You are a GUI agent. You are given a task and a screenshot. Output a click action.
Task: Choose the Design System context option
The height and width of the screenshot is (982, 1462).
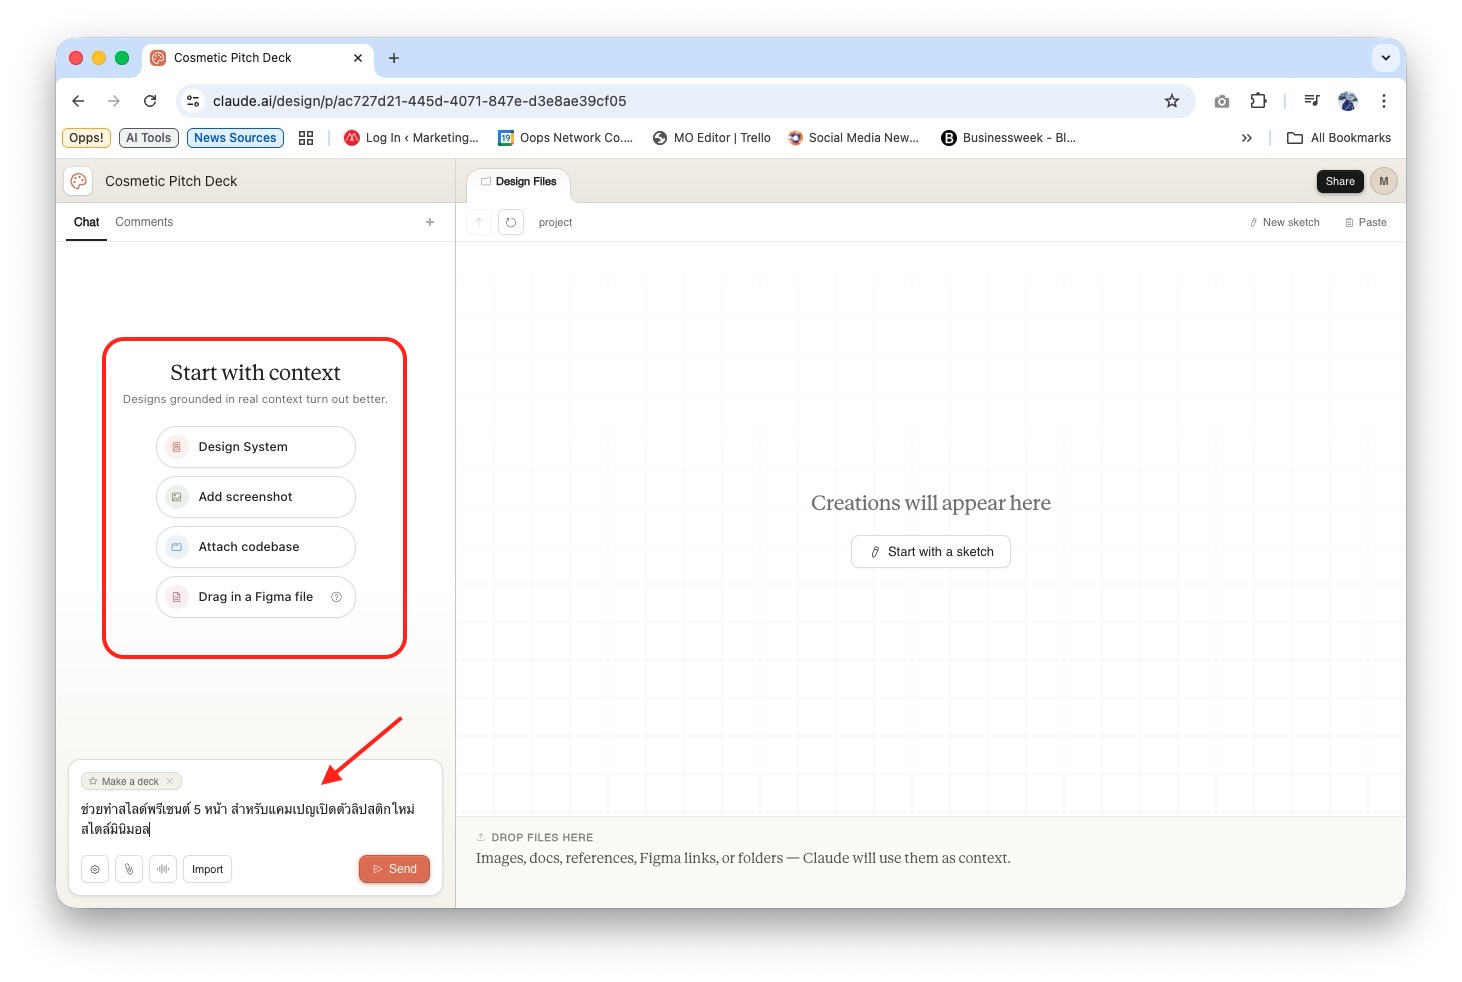click(x=256, y=447)
